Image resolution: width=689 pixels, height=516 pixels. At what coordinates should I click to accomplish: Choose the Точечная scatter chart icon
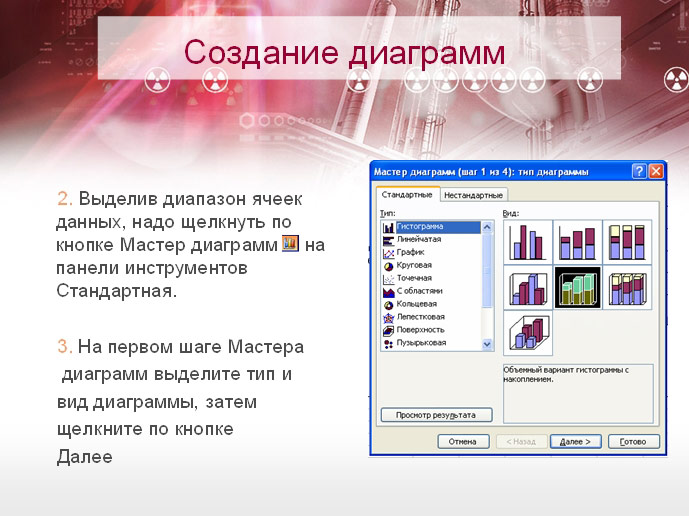pyautogui.click(x=388, y=279)
